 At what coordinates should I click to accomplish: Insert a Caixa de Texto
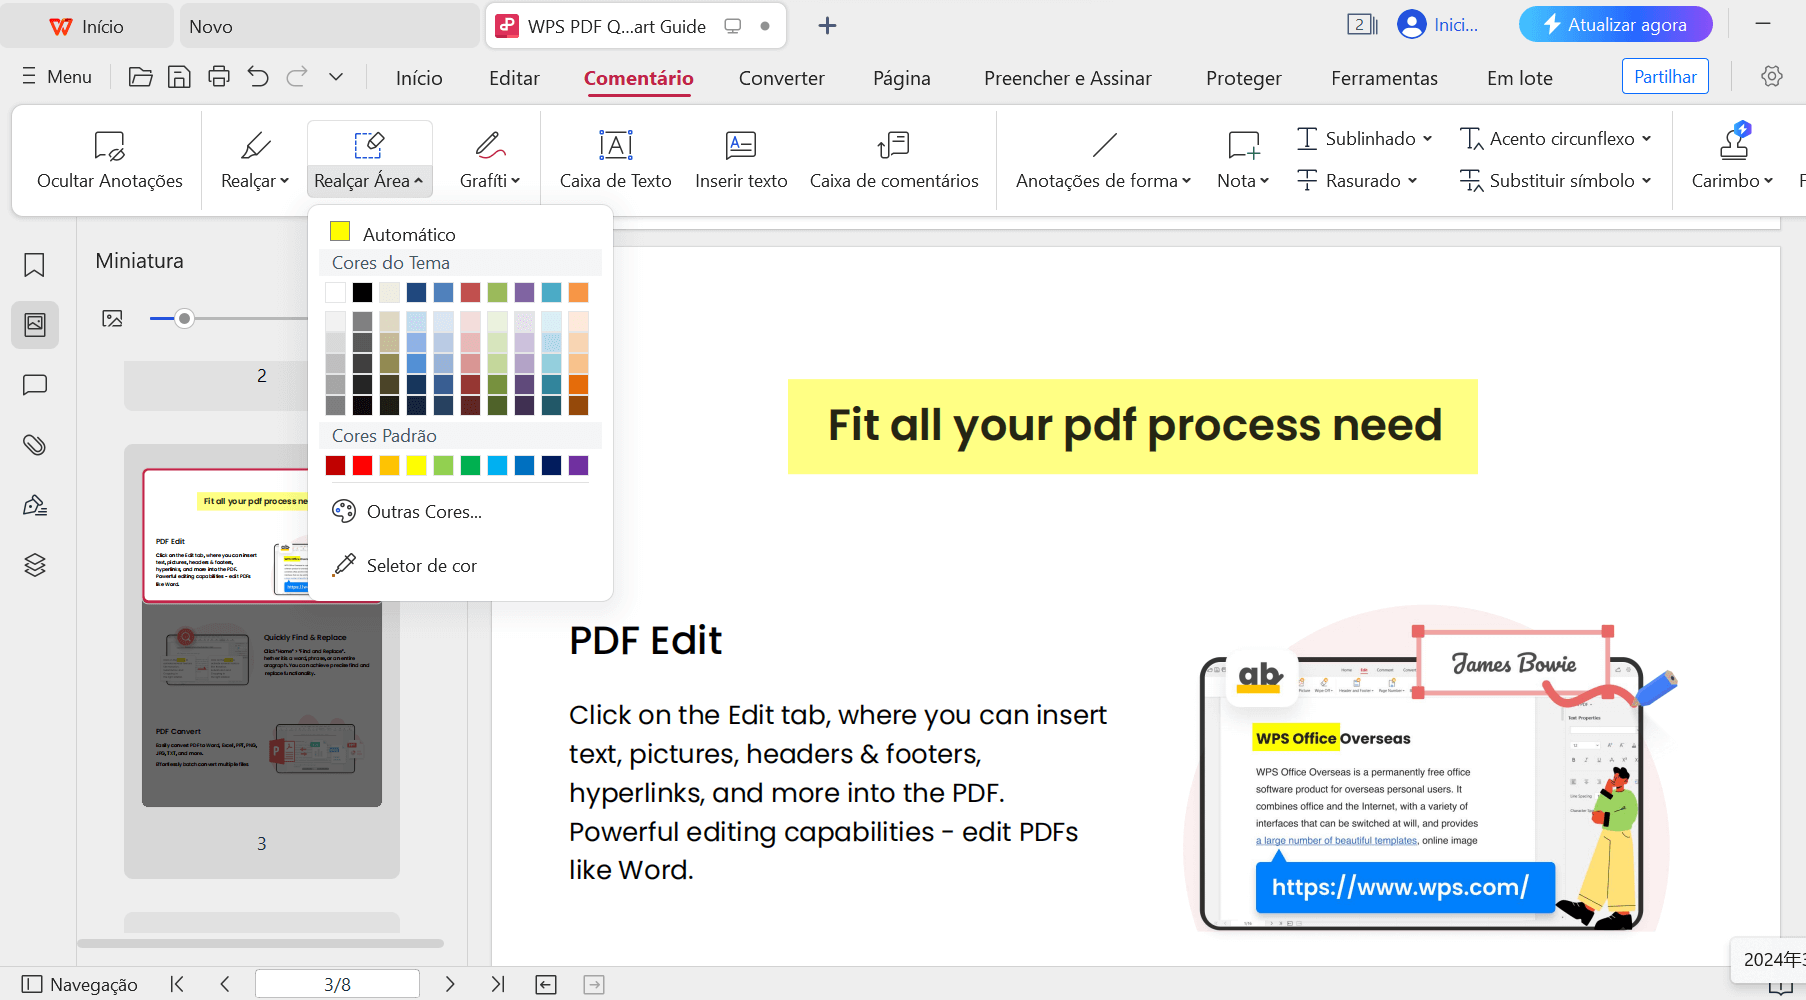pos(615,158)
